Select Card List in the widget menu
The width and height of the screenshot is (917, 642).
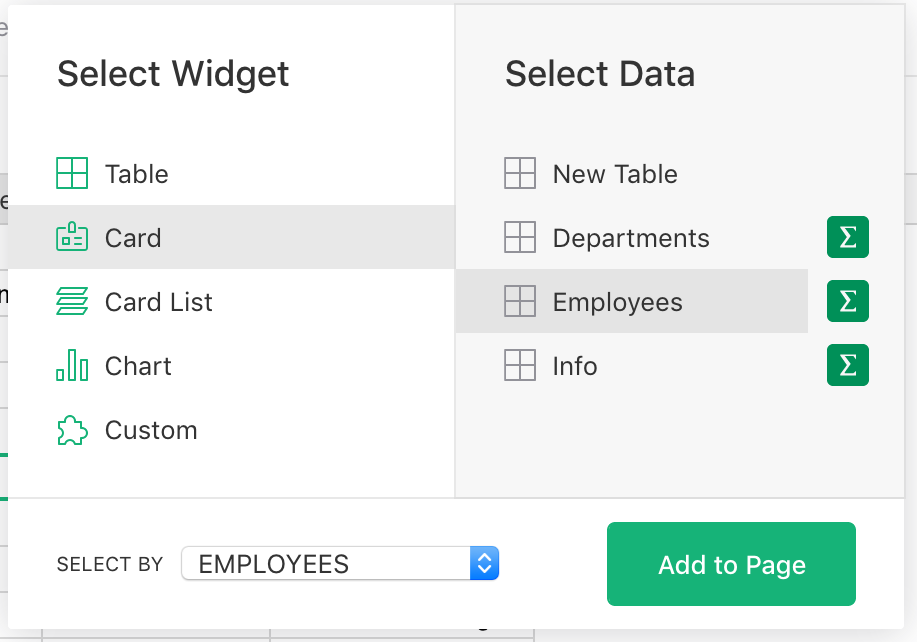[157, 301]
